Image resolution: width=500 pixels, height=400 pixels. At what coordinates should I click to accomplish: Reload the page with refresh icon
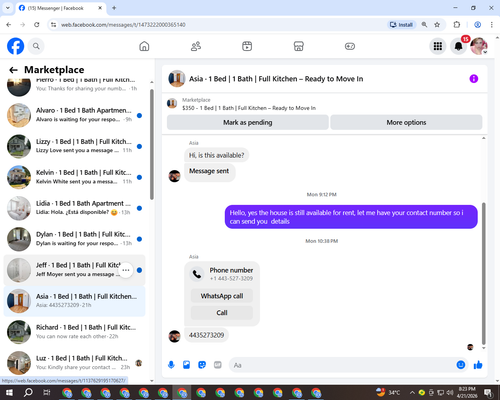click(37, 25)
